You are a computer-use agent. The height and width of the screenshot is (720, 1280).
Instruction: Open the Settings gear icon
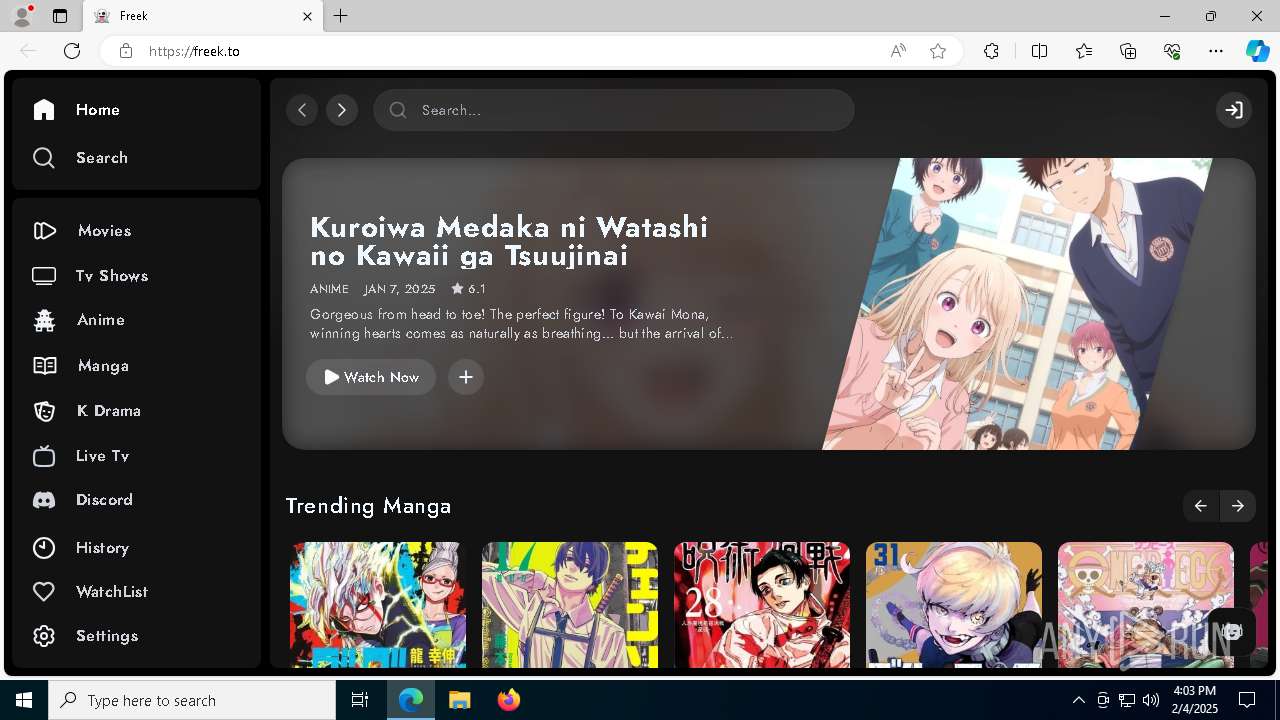click(x=44, y=636)
